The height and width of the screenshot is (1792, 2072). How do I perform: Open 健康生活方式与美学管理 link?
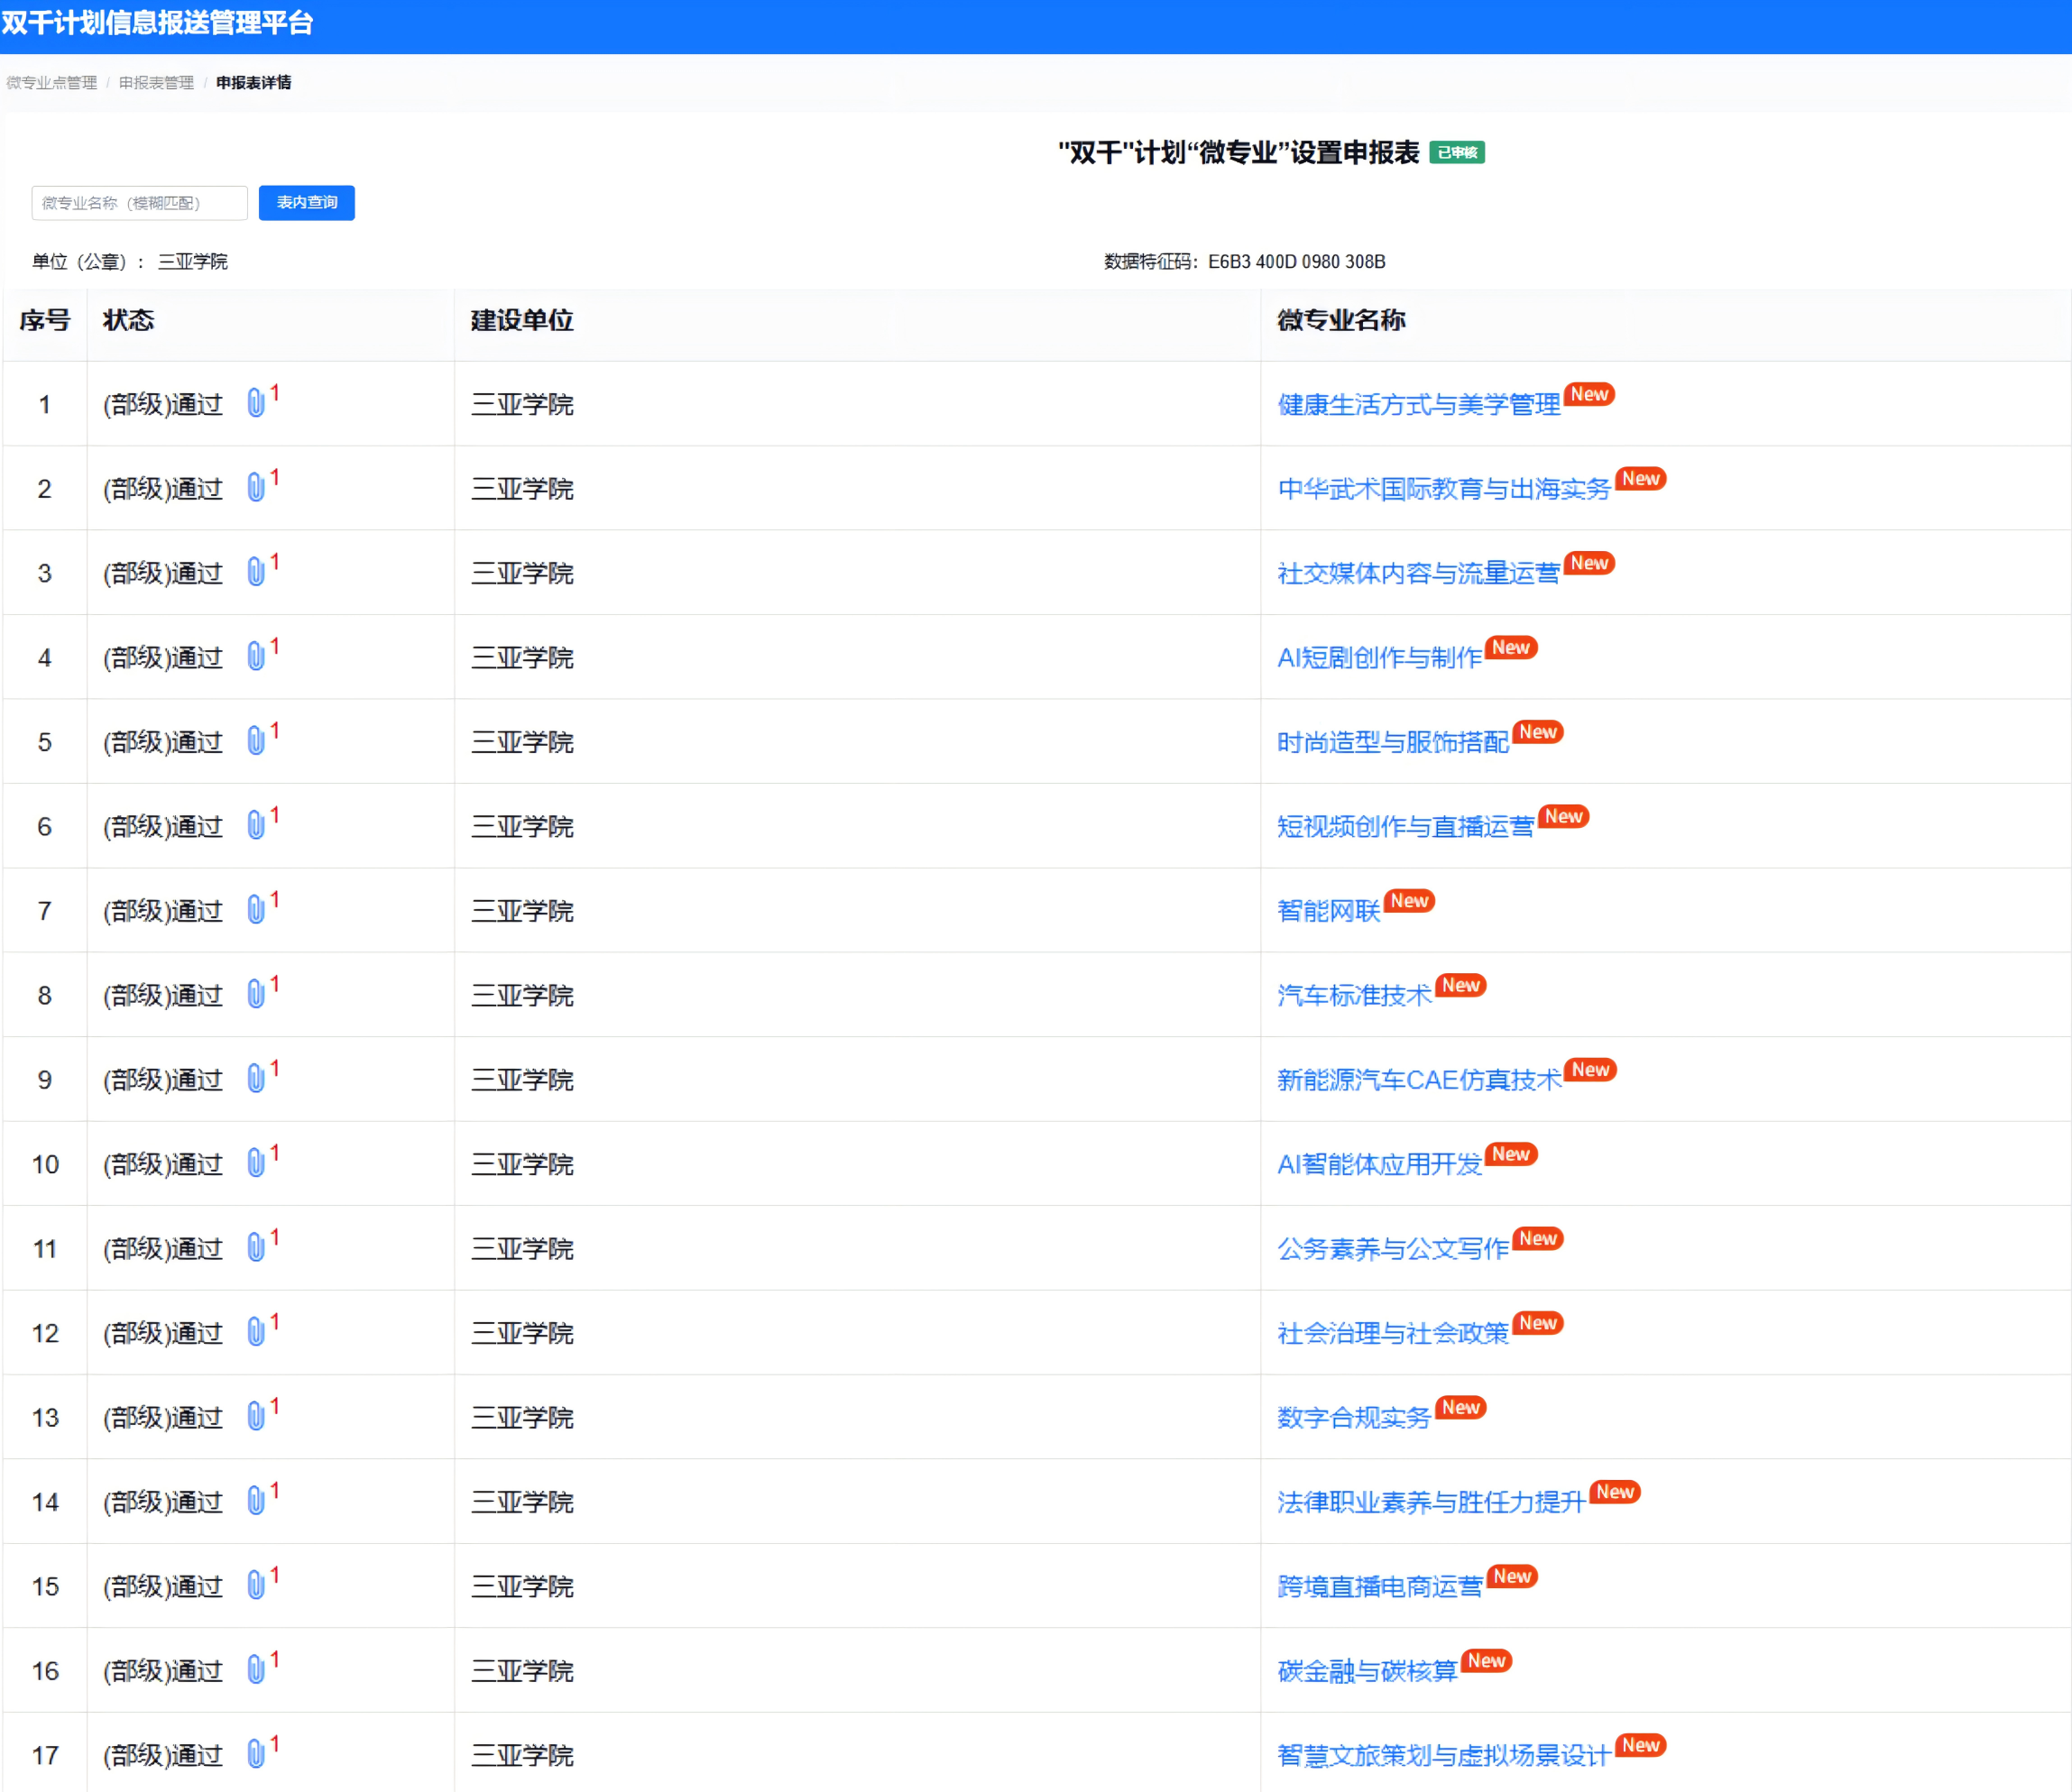(1419, 404)
